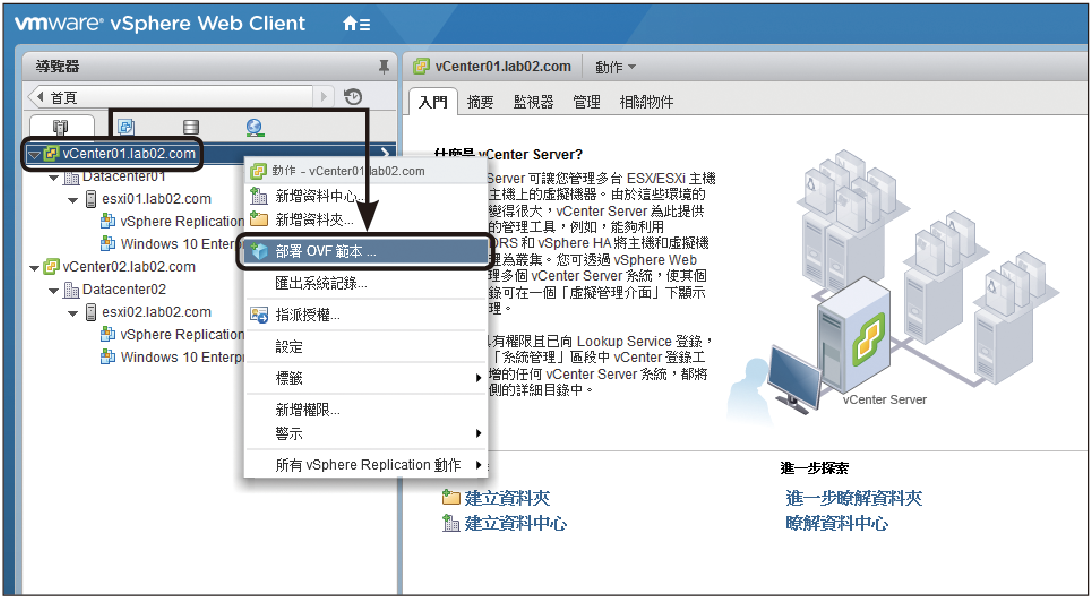Click the 部署 OVF 範本 icon
This screenshot has height=599, width=1092.
(x=259, y=251)
